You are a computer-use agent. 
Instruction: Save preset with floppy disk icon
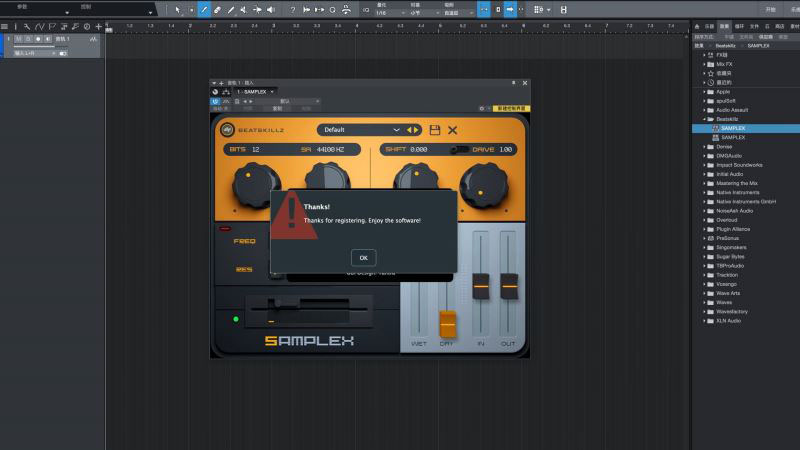[x=435, y=130]
